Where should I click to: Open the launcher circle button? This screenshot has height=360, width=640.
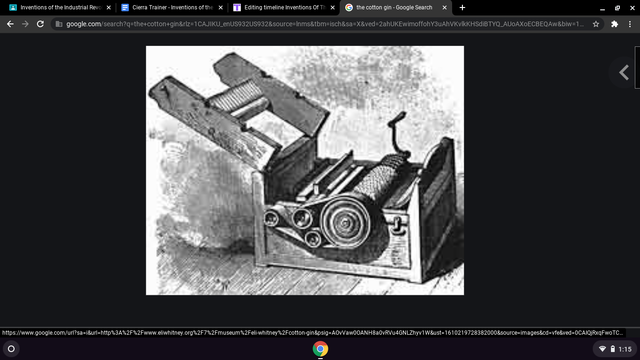tap(11, 349)
